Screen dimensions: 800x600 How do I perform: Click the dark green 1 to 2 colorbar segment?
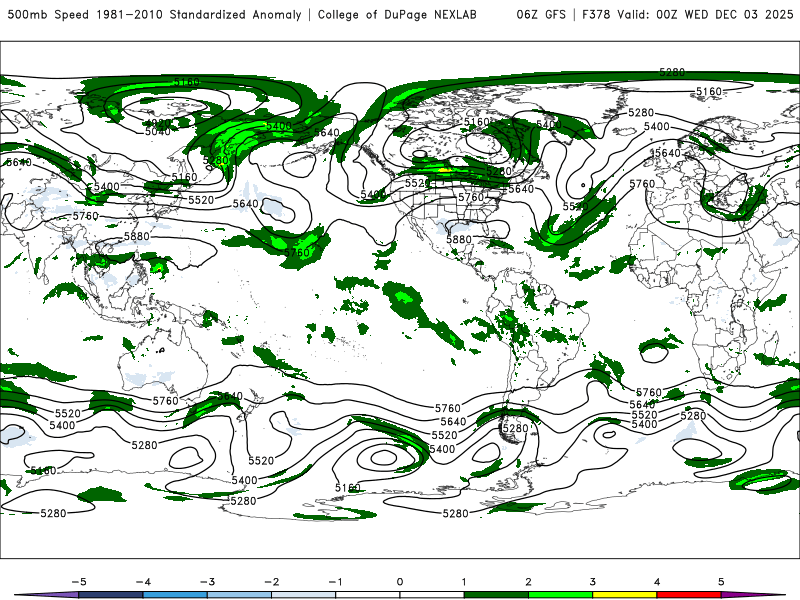pos(496,595)
